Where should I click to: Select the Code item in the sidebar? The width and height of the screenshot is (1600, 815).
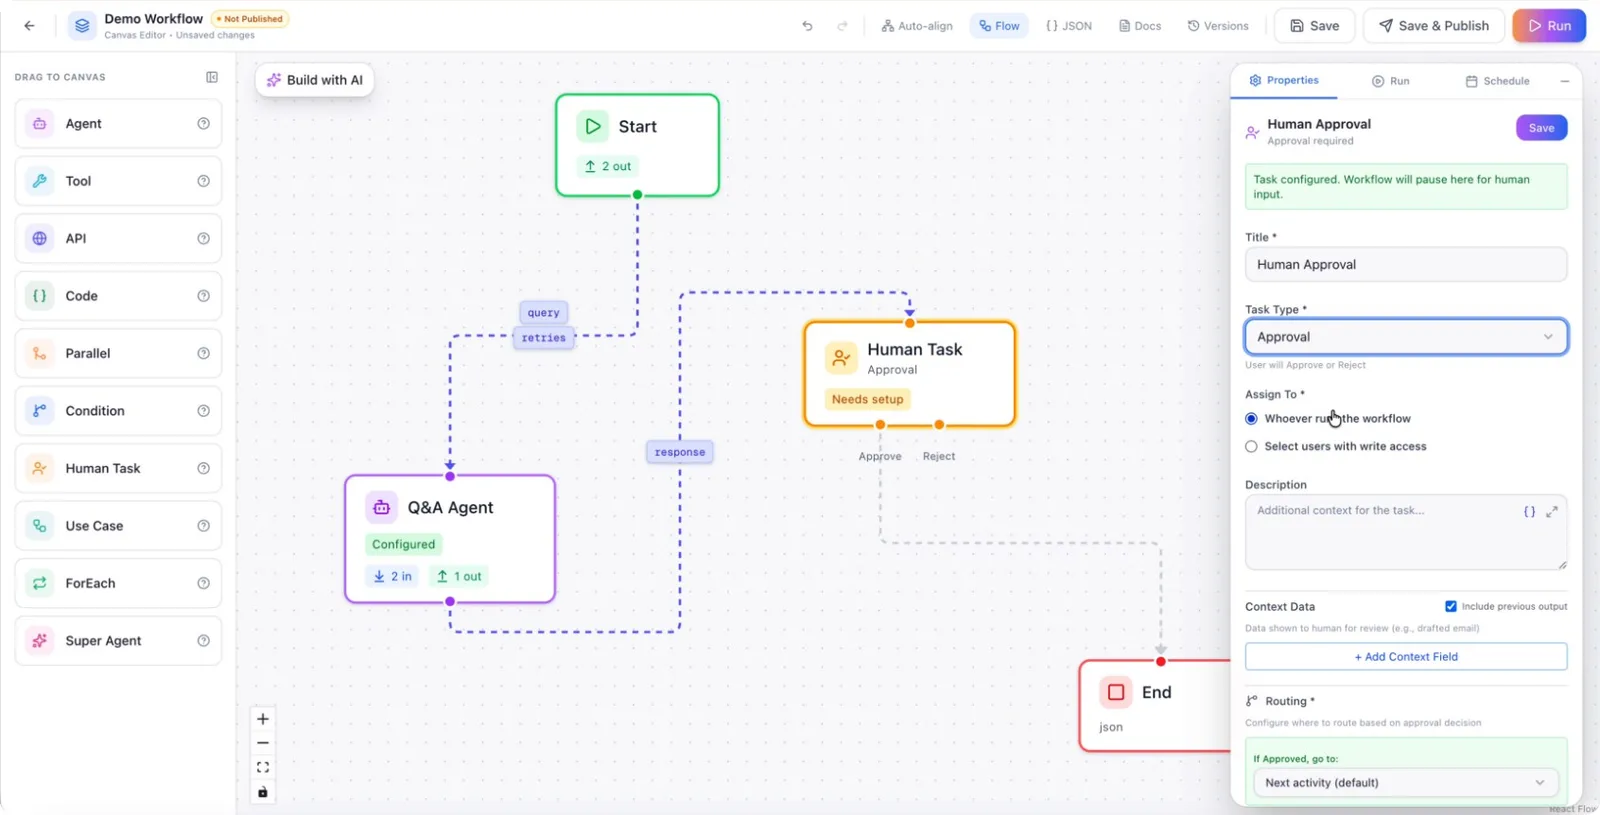point(118,296)
